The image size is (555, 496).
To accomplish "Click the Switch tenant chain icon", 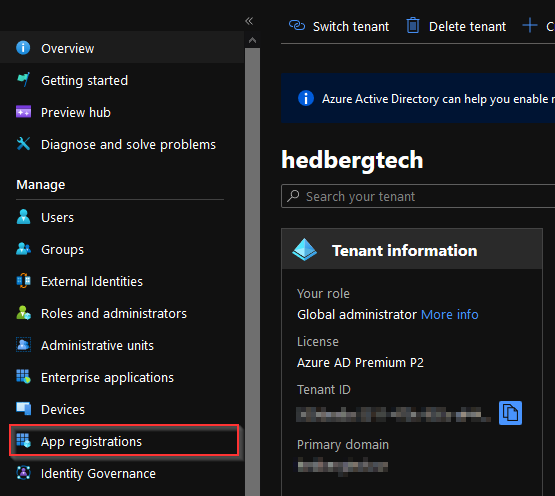I will [x=297, y=25].
